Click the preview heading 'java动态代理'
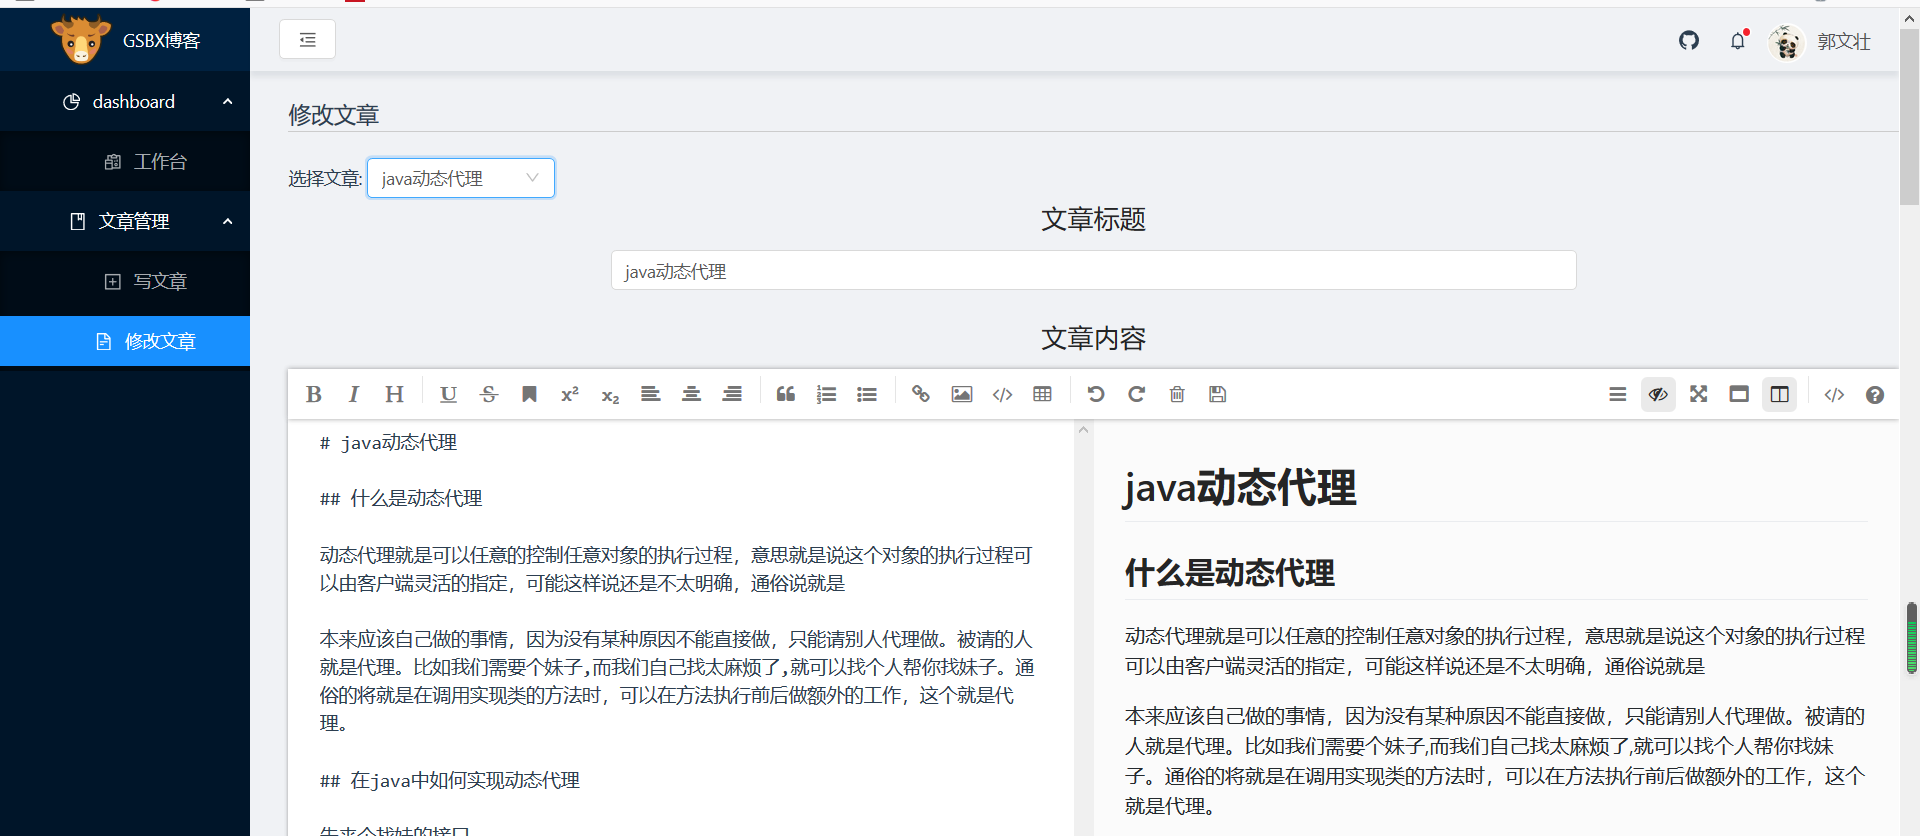1920x836 pixels. point(1240,487)
